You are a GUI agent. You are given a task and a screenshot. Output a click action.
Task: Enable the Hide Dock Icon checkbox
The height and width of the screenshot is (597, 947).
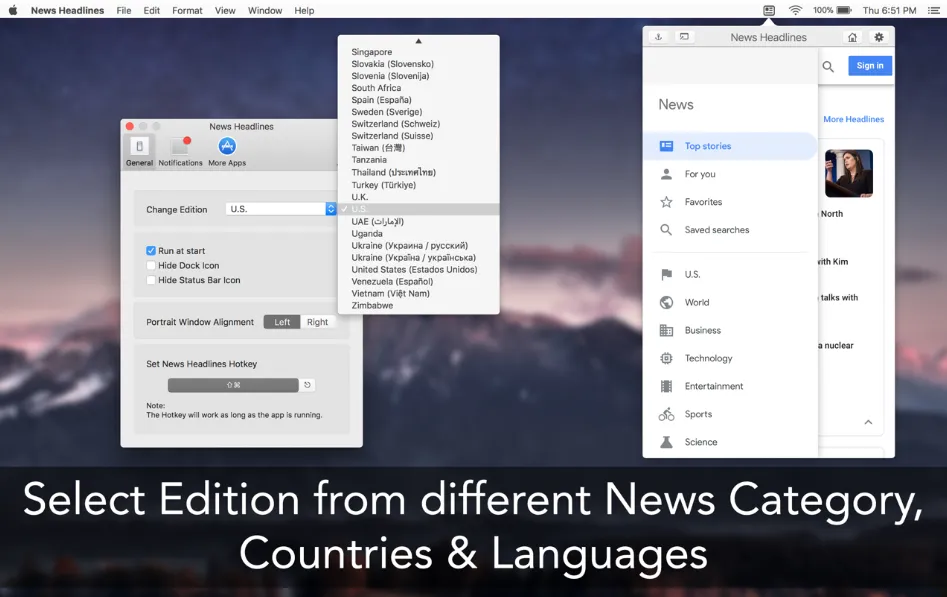[151, 265]
